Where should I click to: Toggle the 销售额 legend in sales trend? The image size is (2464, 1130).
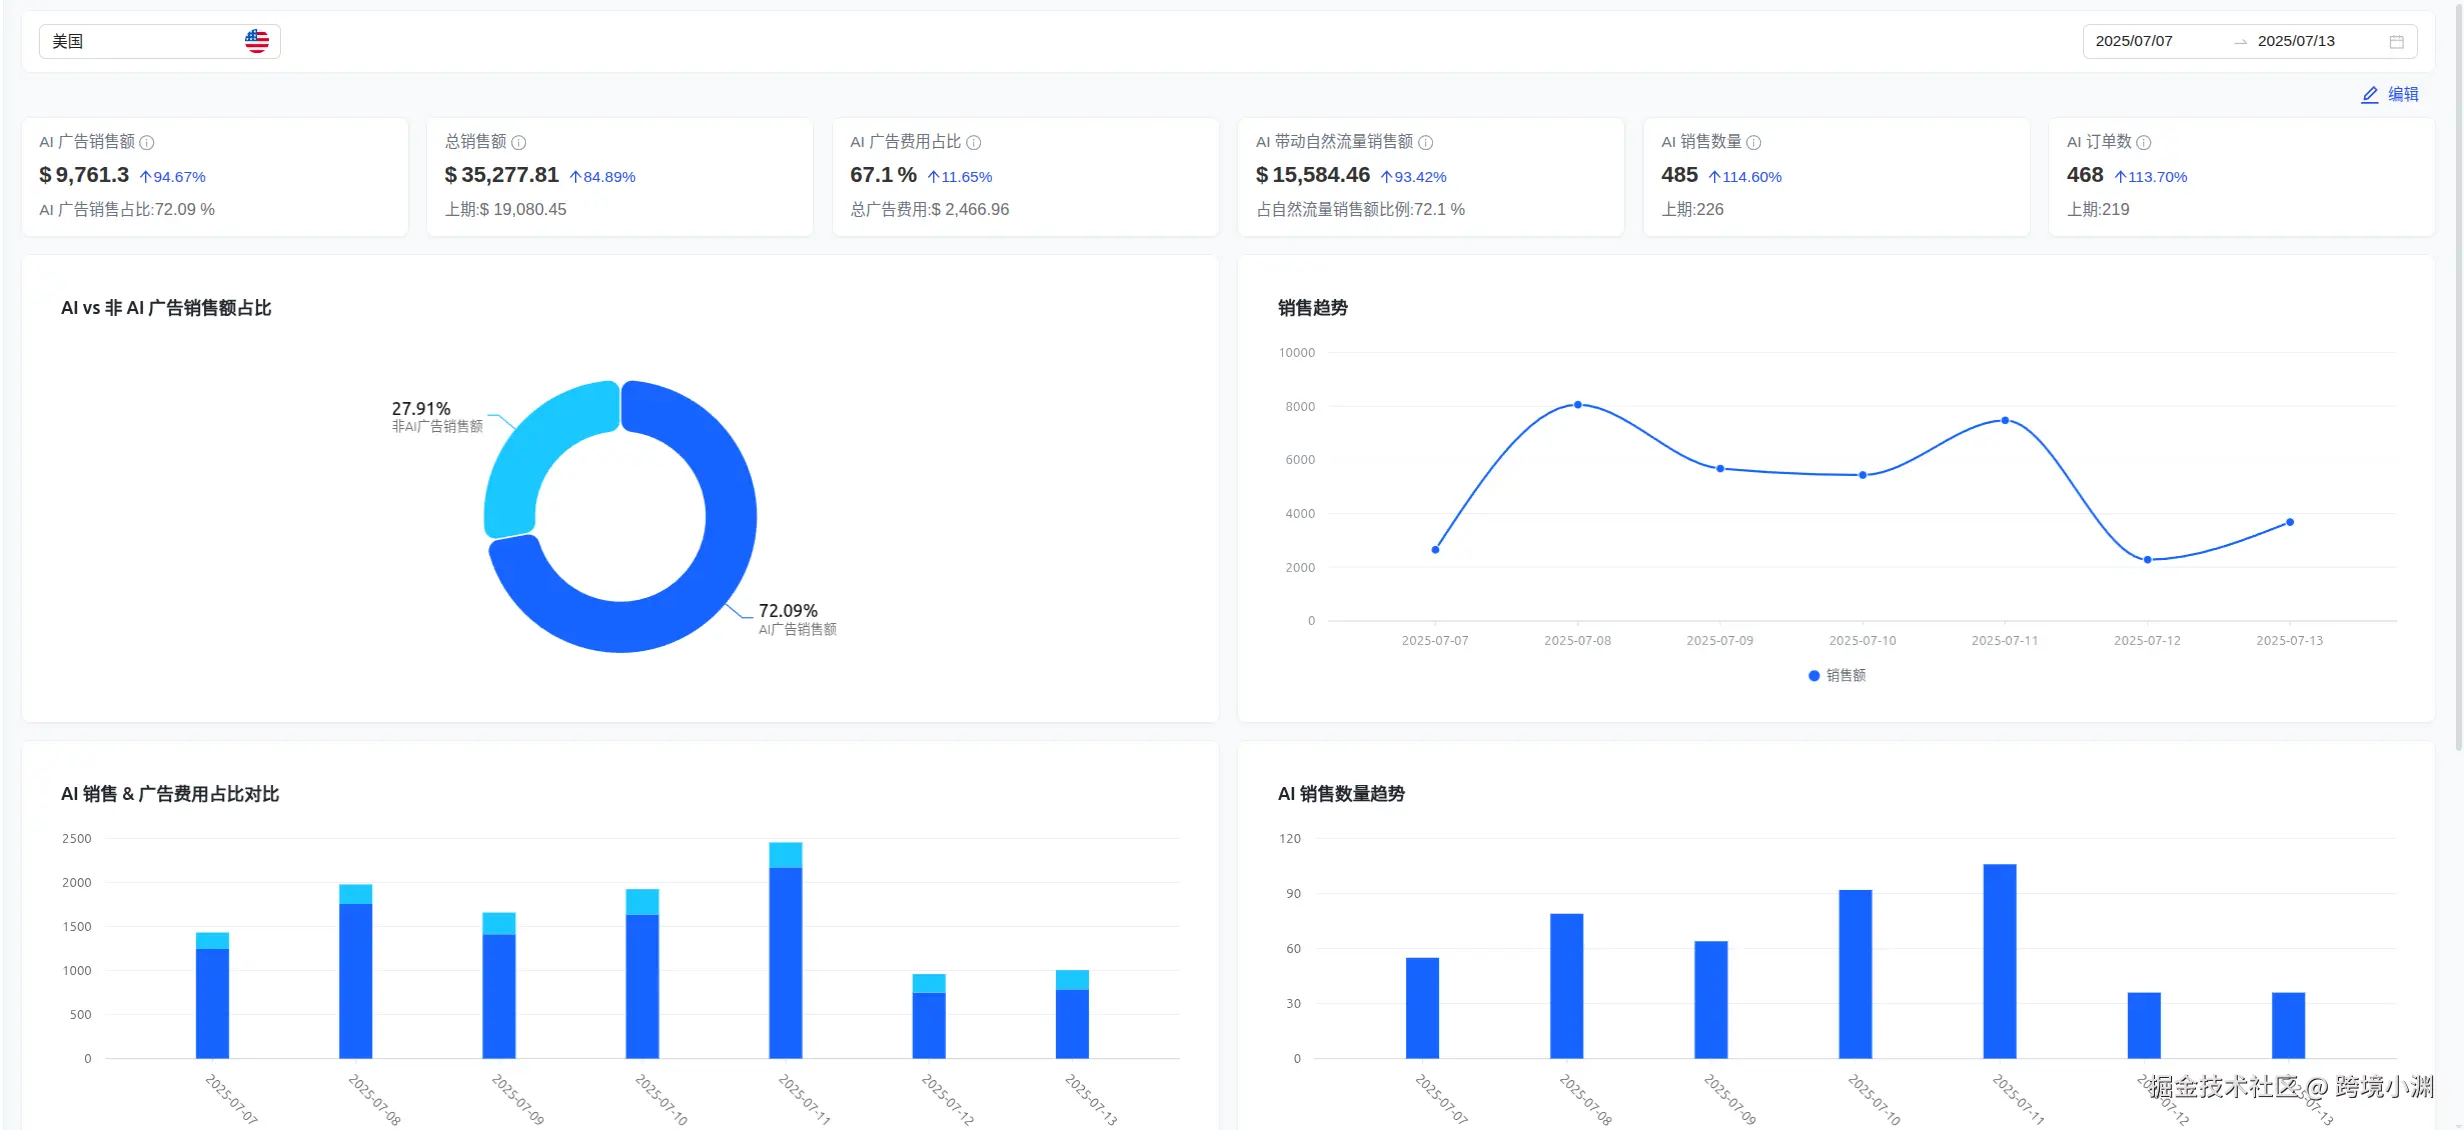[x=1837, y=676]
